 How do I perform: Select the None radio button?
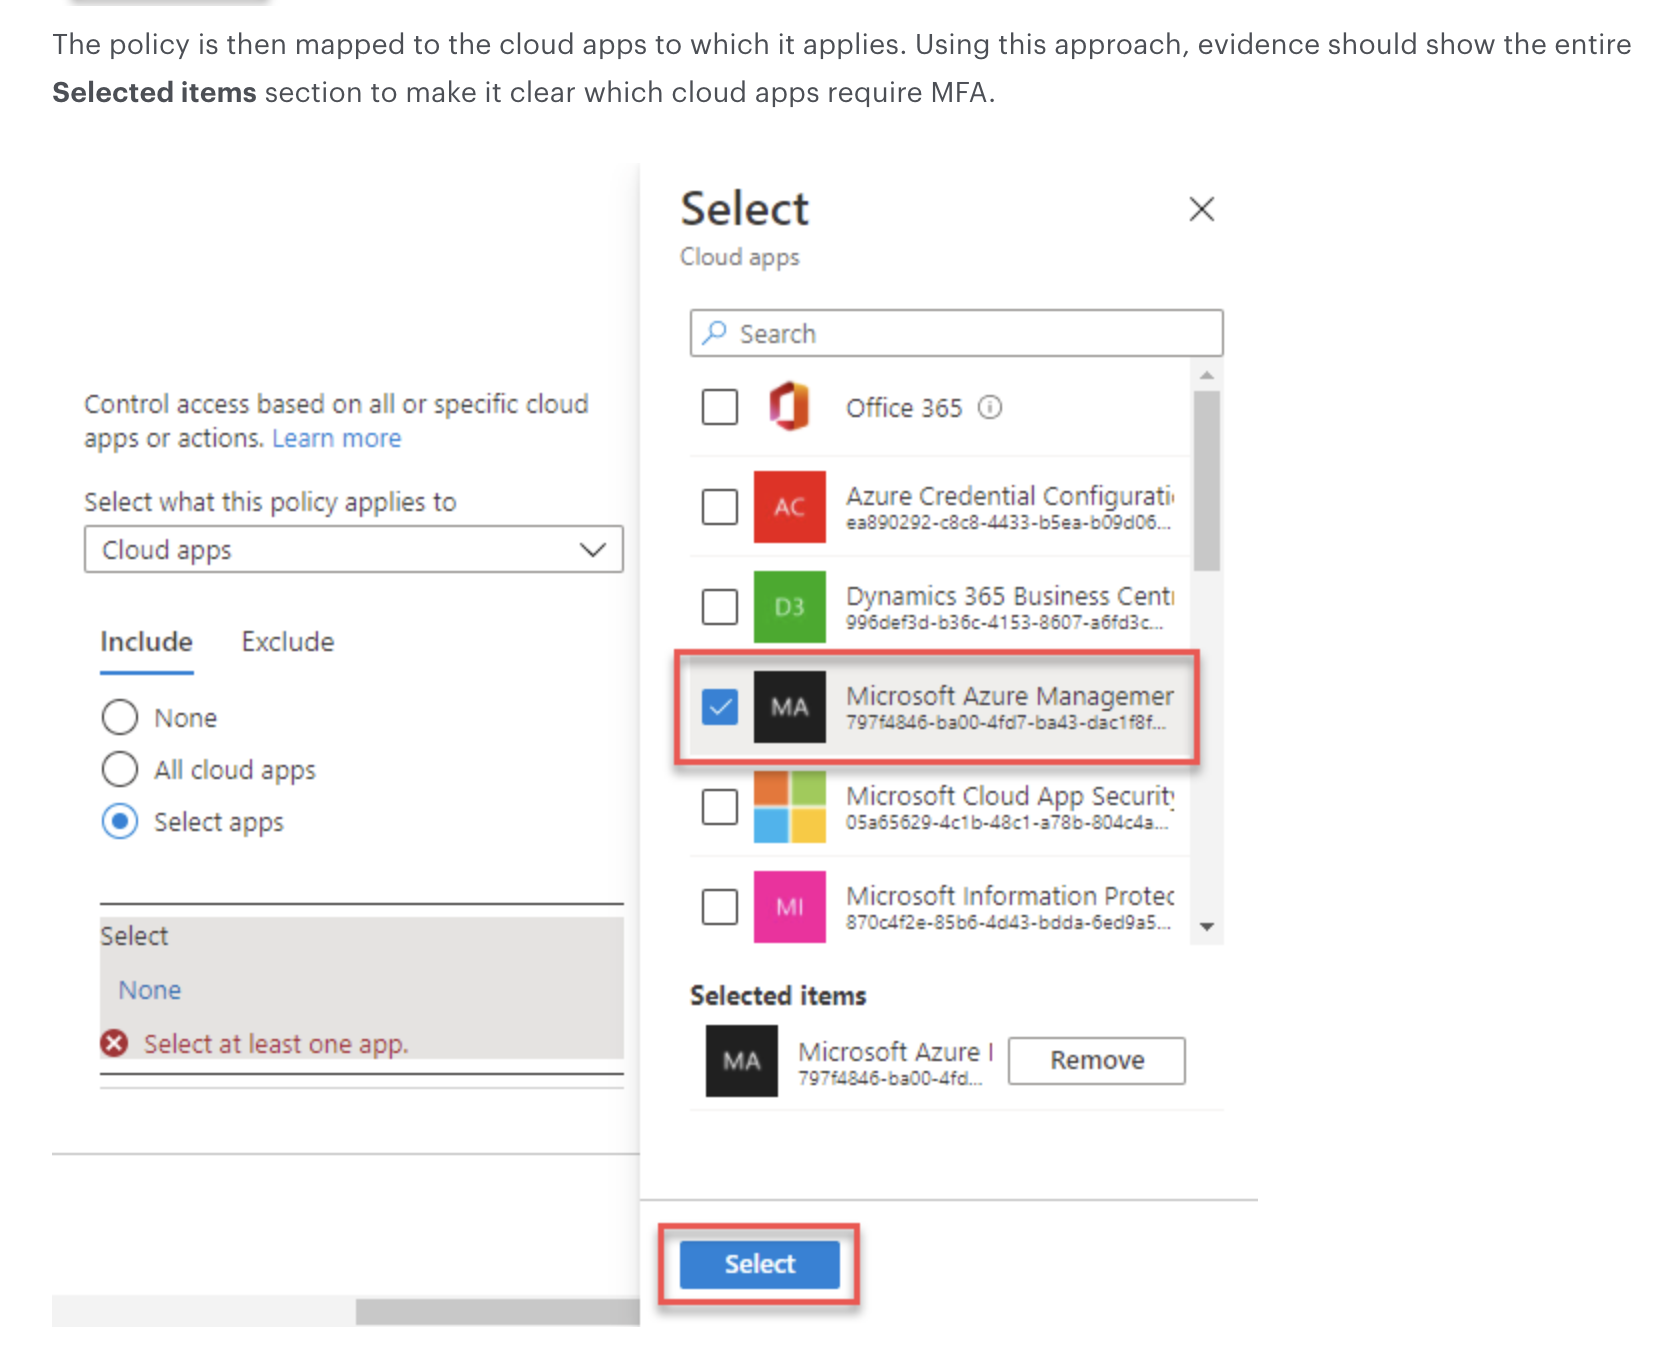tap(120, 717)
